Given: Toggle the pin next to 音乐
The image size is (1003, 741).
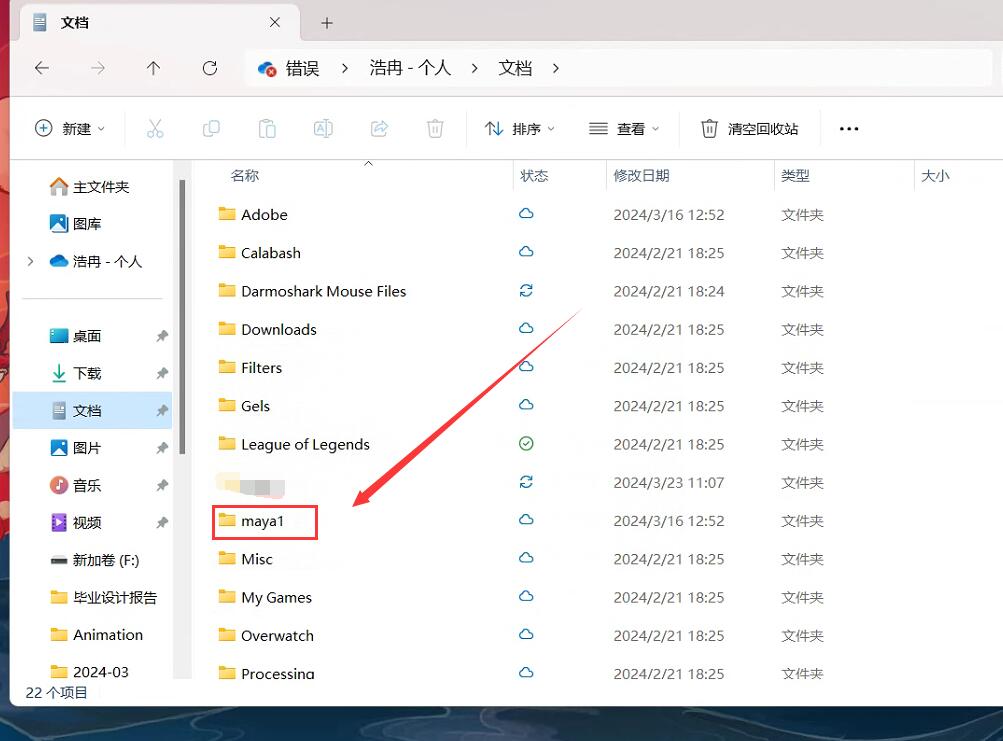Looking at the screenshot, I should [x=162, y=486].
